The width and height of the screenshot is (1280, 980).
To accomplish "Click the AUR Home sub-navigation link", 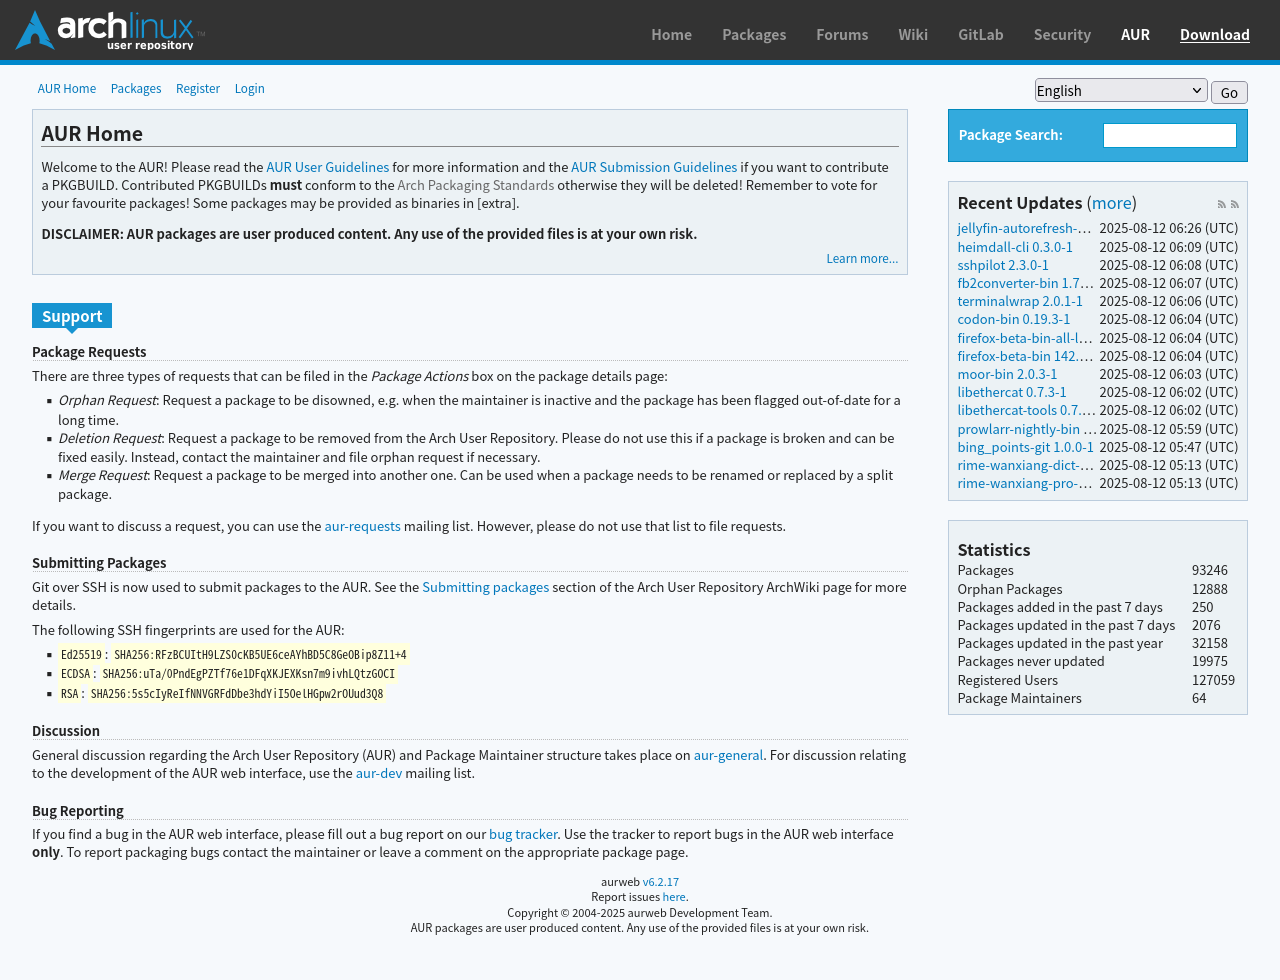I will click(67, 89).
